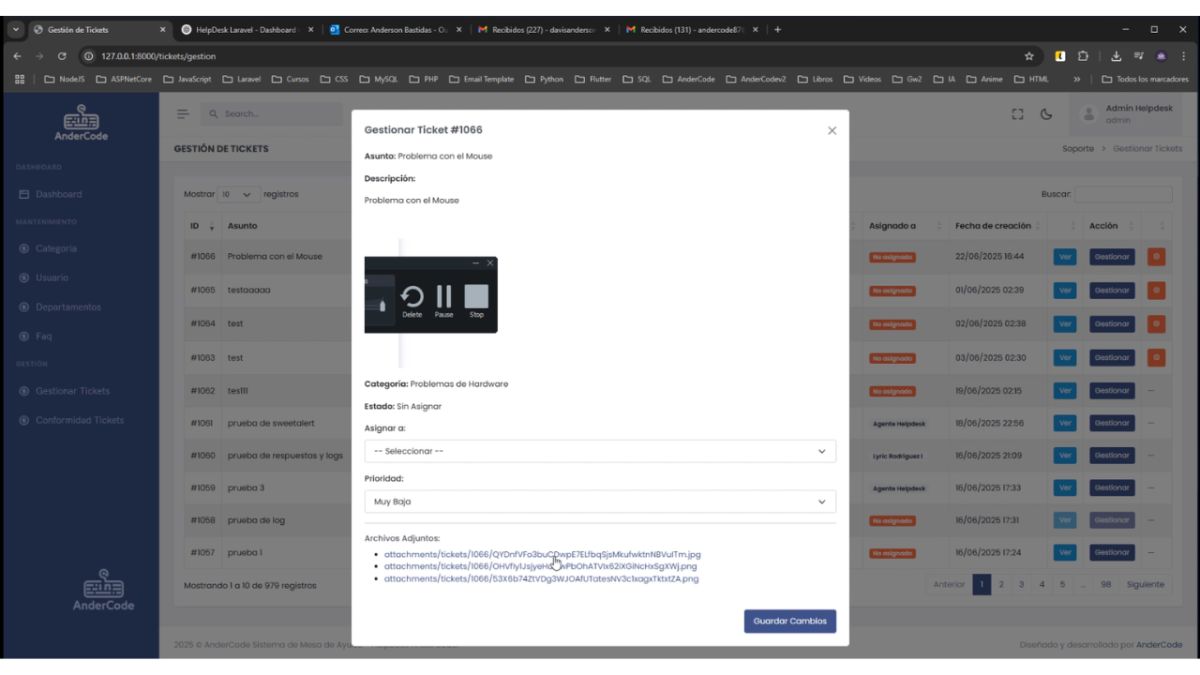Screen dimensions: 1200x675
Task: Bookmark this page with the star icon
Action: tap(1029, 56)
